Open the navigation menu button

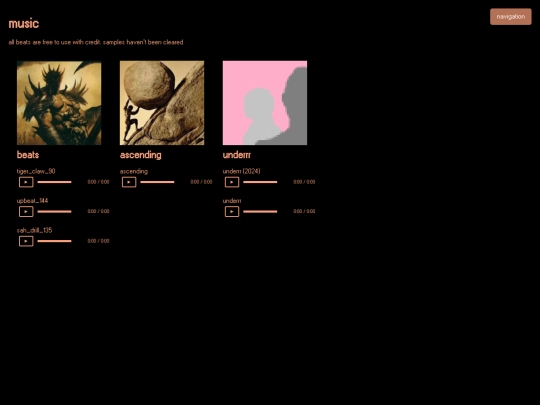click(510, 17)
